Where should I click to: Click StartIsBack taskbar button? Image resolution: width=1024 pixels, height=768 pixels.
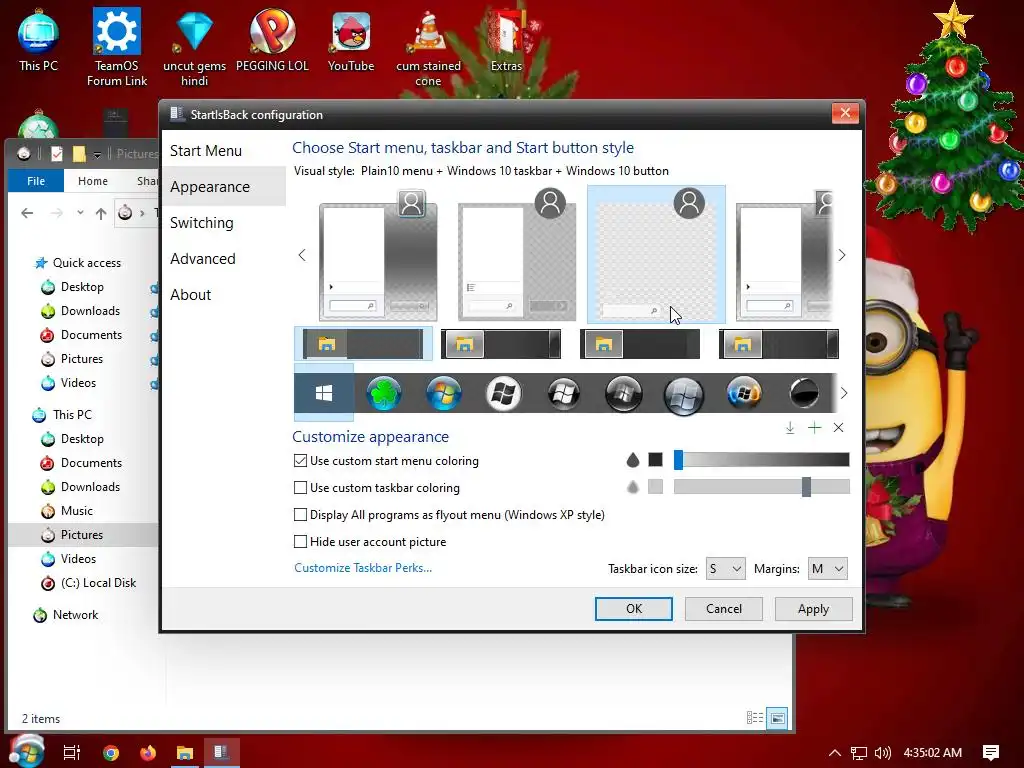click(221, 752)
